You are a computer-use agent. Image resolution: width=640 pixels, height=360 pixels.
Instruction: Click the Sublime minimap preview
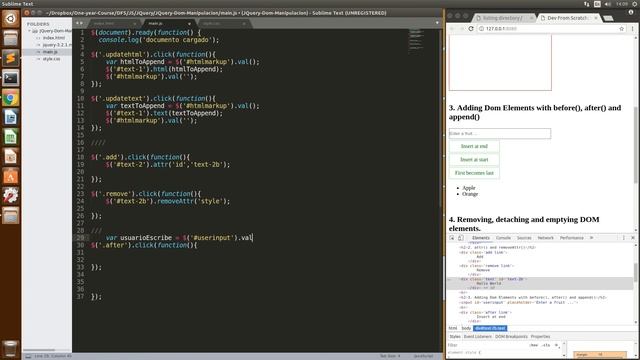(x=416, y=40)
